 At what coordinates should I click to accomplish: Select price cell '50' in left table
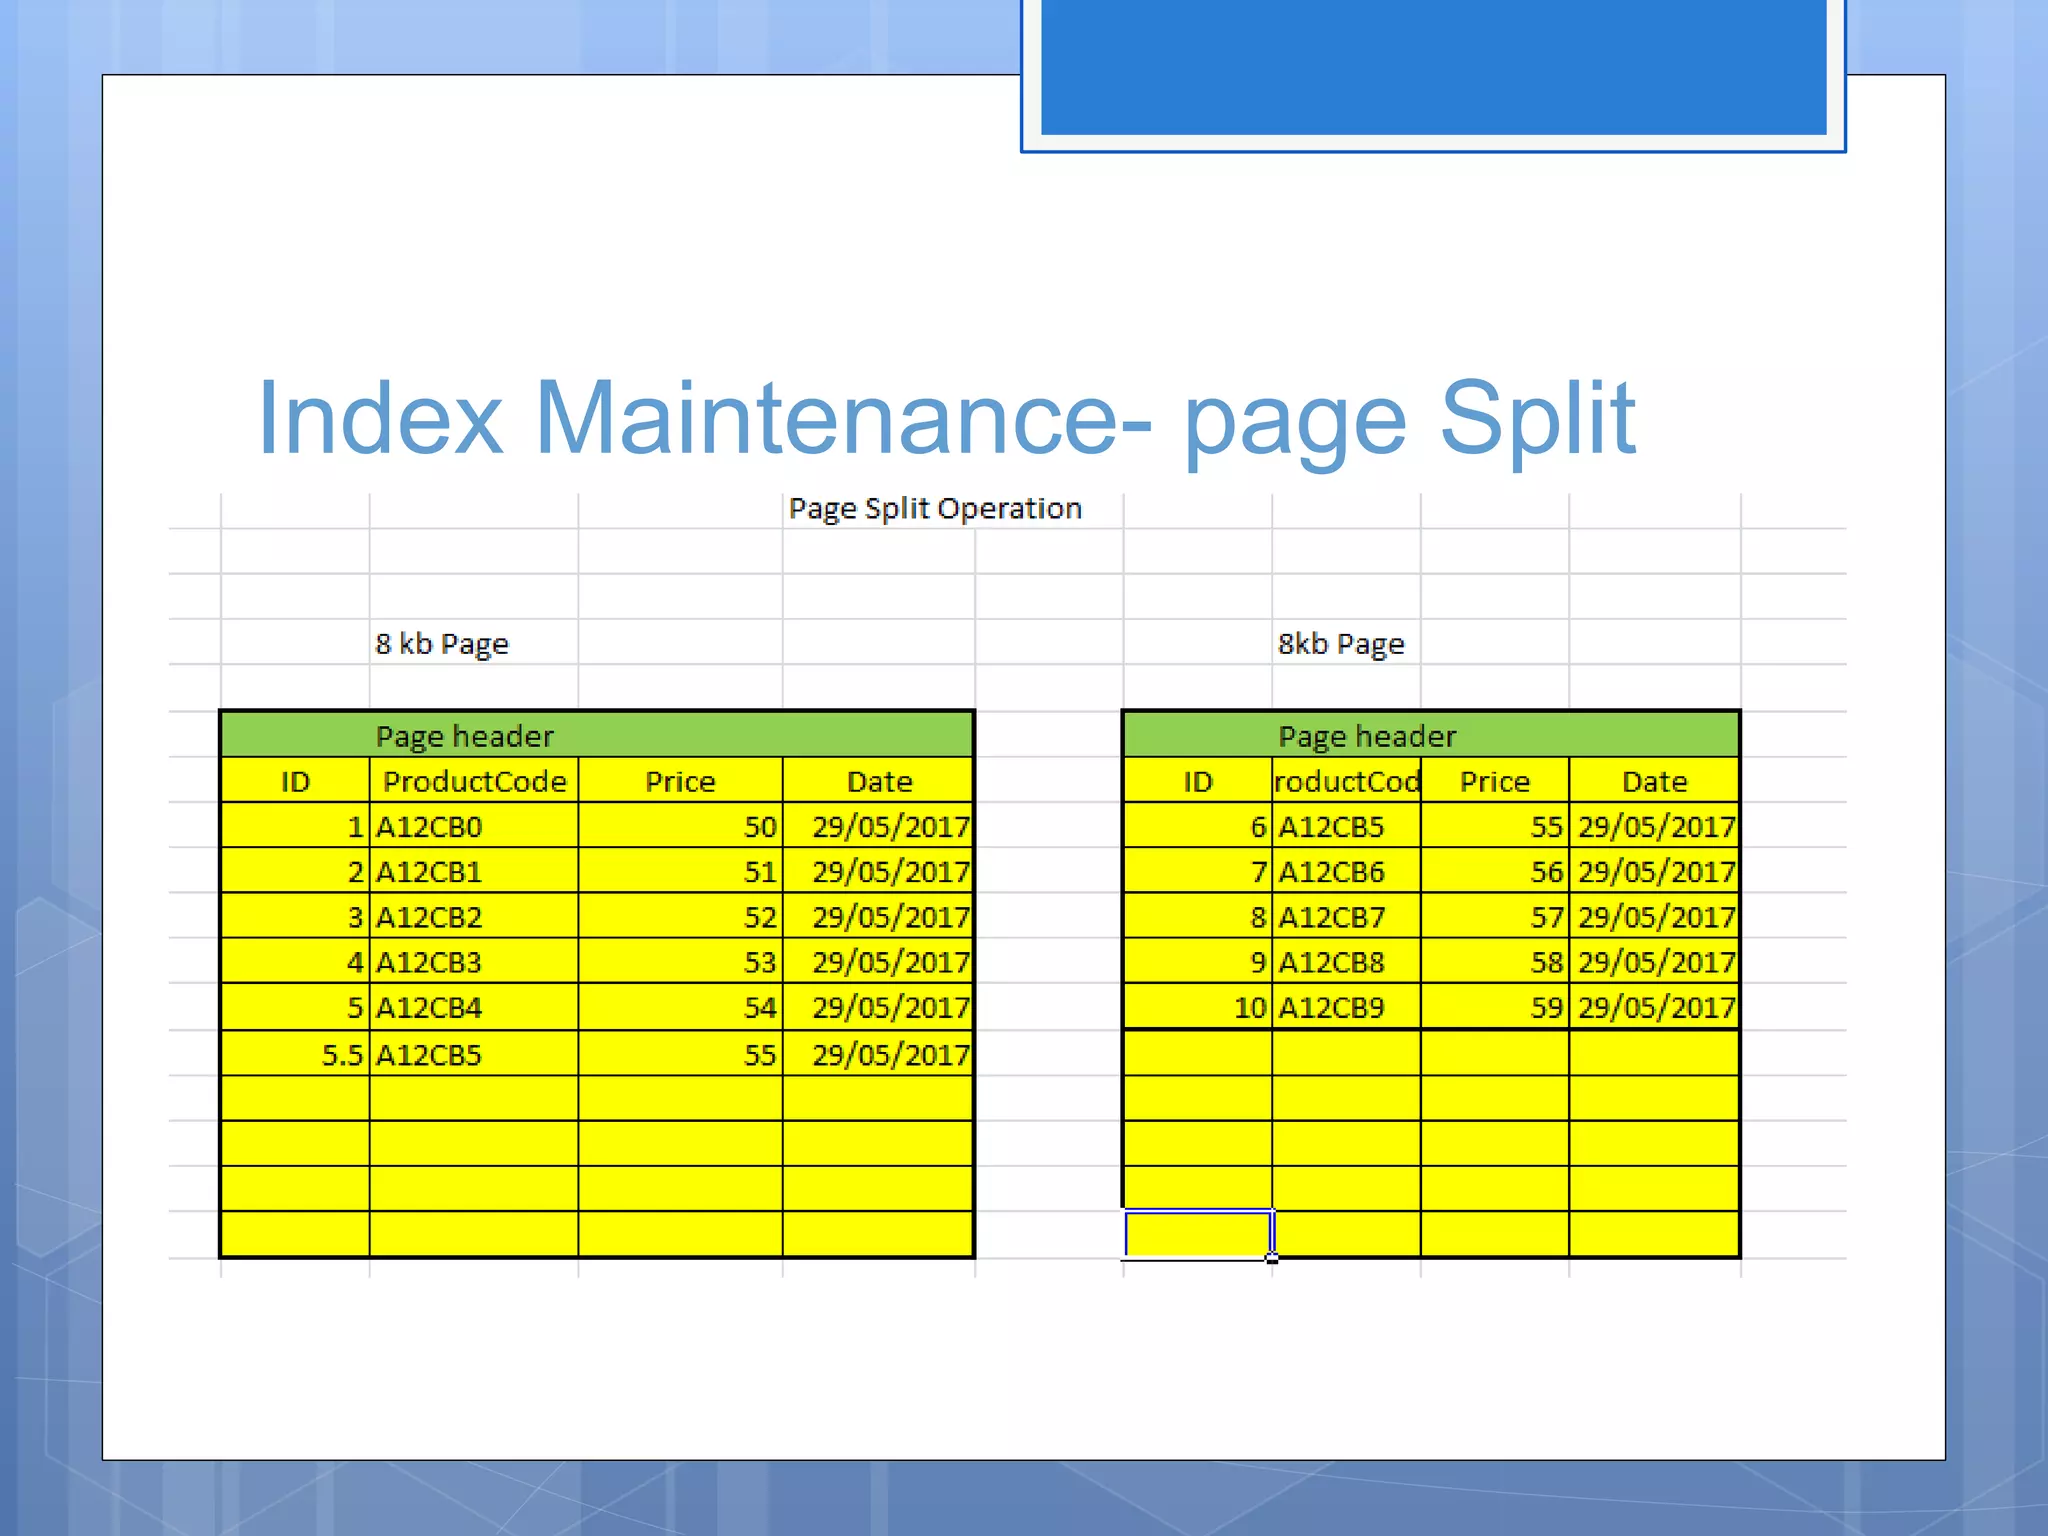[x=680, y=826]
